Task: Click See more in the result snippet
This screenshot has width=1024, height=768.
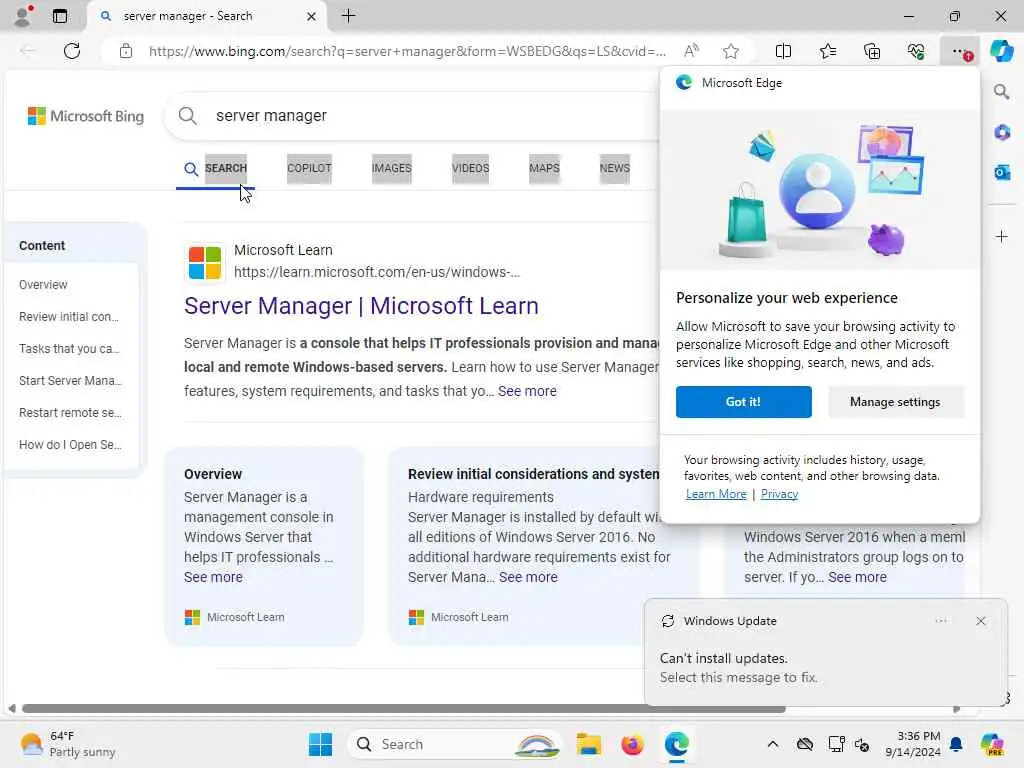Action: [x=527, y=391]
